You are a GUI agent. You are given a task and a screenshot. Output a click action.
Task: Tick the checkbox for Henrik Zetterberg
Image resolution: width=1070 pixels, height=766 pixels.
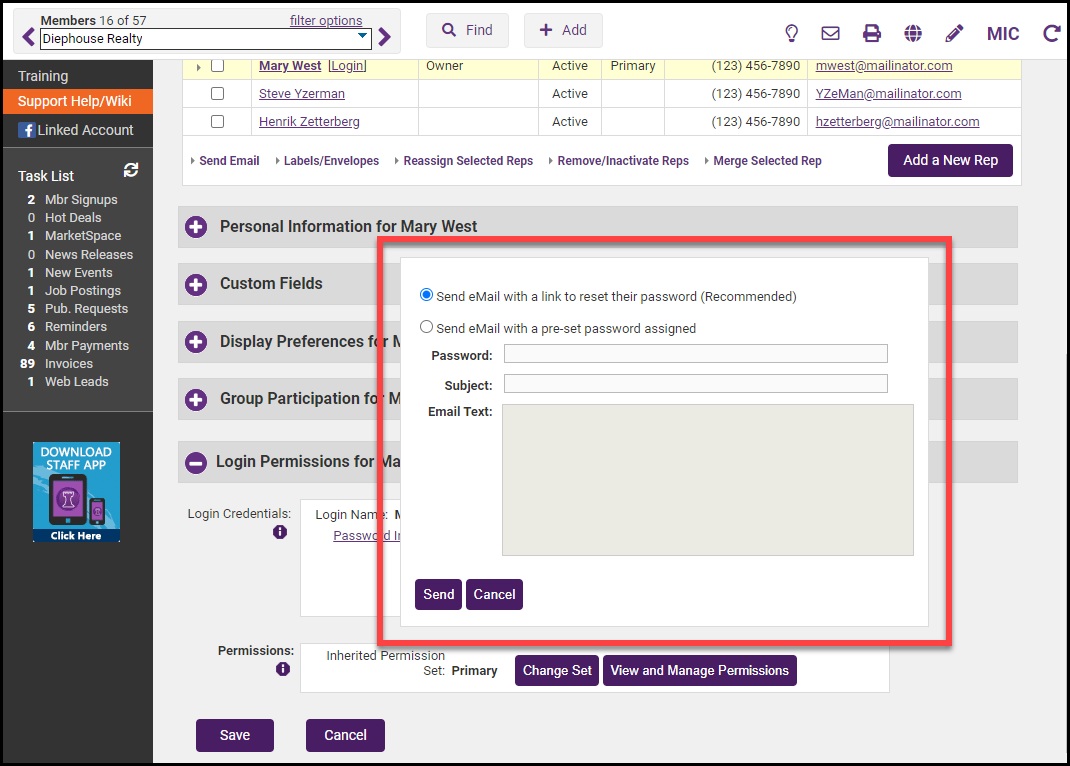(217, 122)
